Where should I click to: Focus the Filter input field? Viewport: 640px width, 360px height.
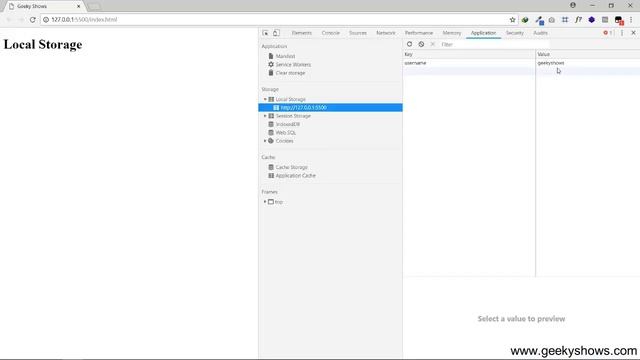494,44
